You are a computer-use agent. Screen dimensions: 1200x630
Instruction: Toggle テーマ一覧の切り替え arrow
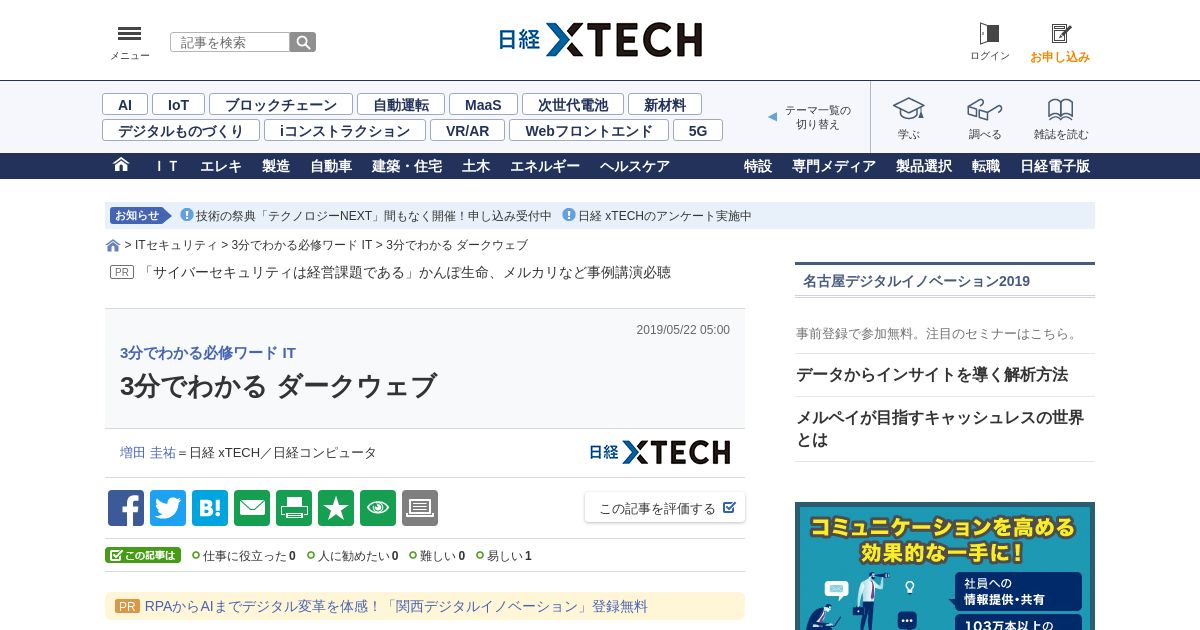pos(772,117)
